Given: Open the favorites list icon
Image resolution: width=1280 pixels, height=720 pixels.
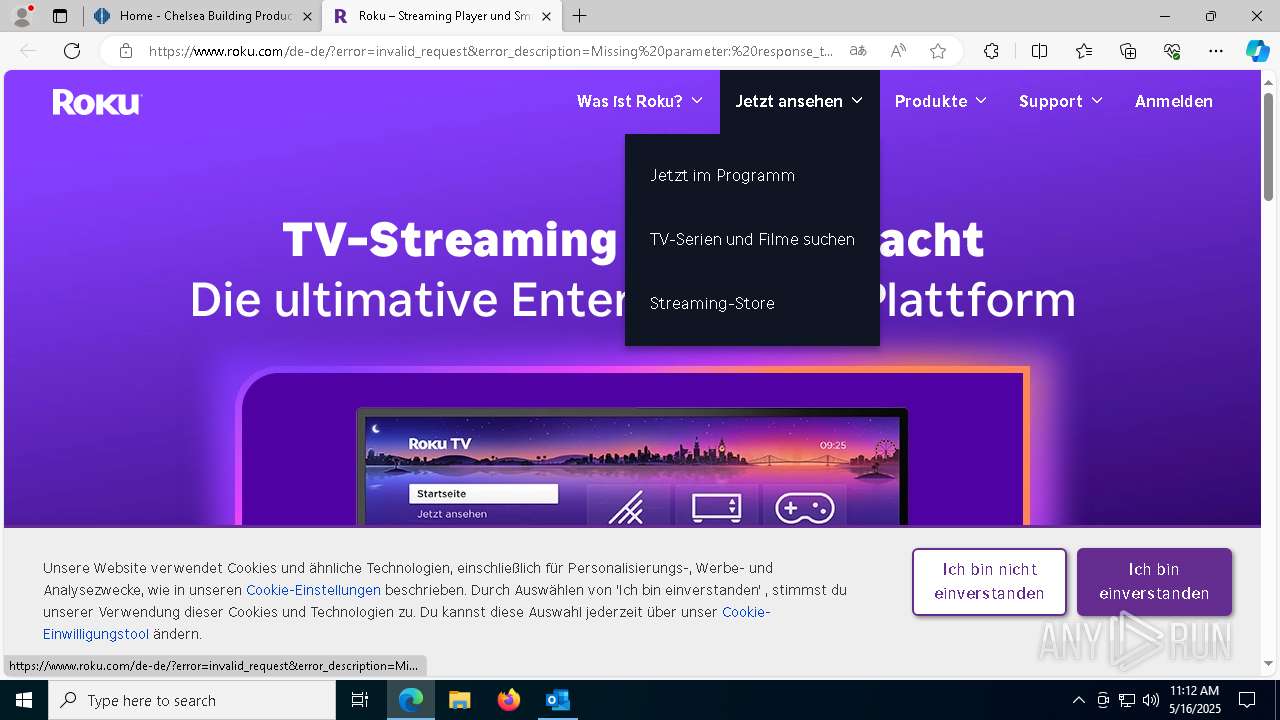Looking at the screenshot, I should [1084, 51].
